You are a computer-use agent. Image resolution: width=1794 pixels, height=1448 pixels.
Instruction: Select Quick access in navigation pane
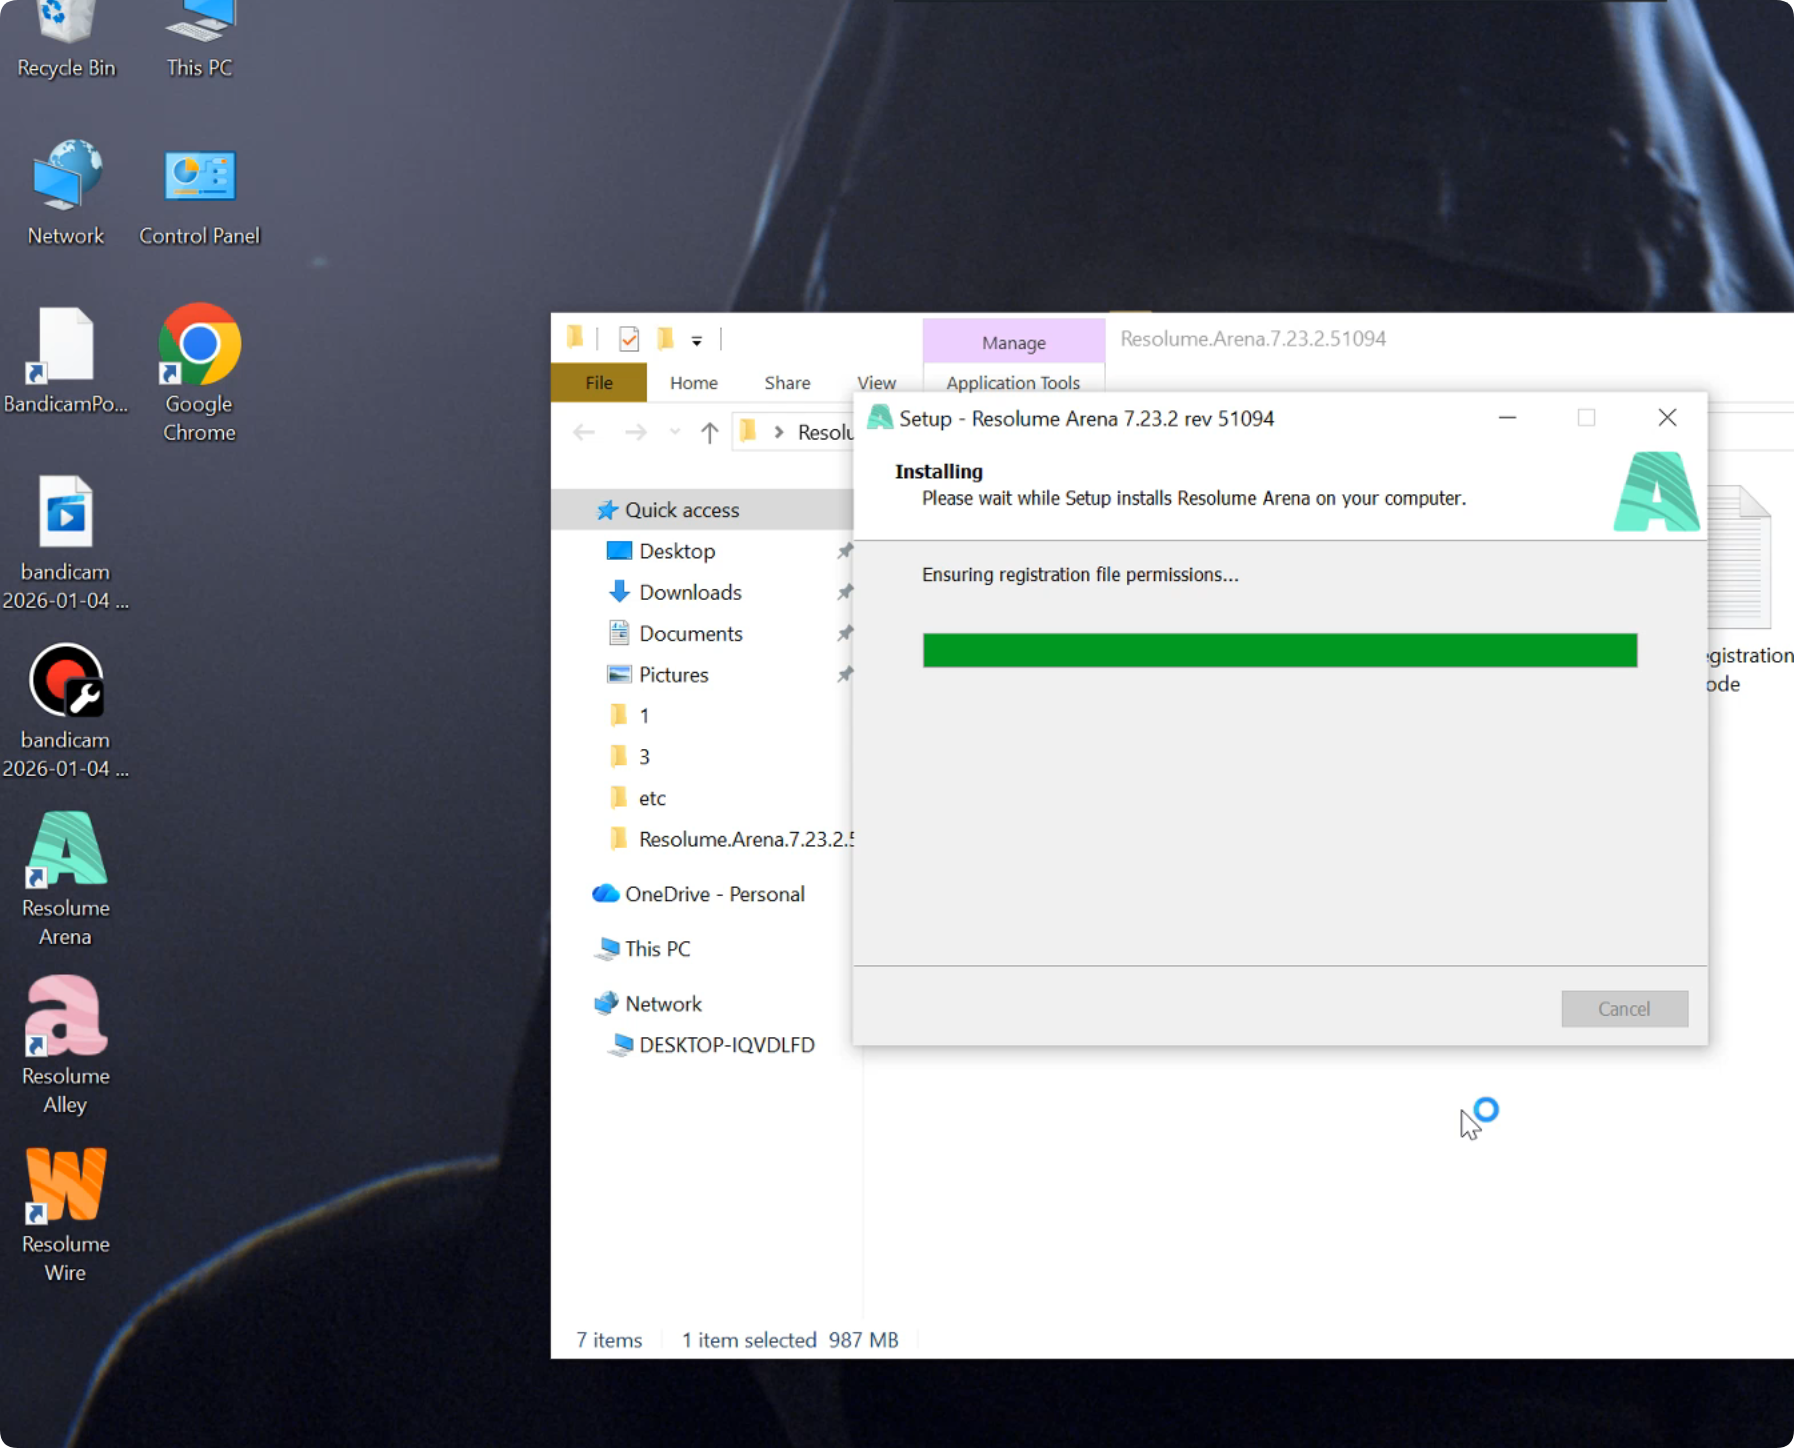coord(681,510)
